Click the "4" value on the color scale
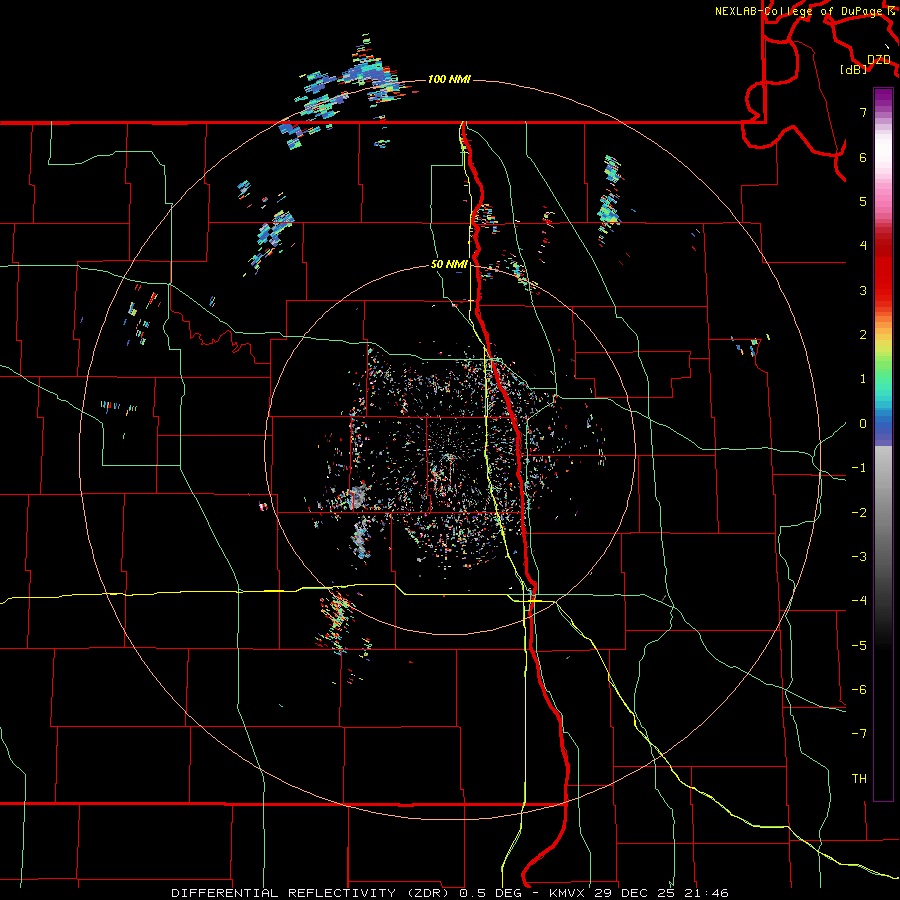 (x=863, y=246)
